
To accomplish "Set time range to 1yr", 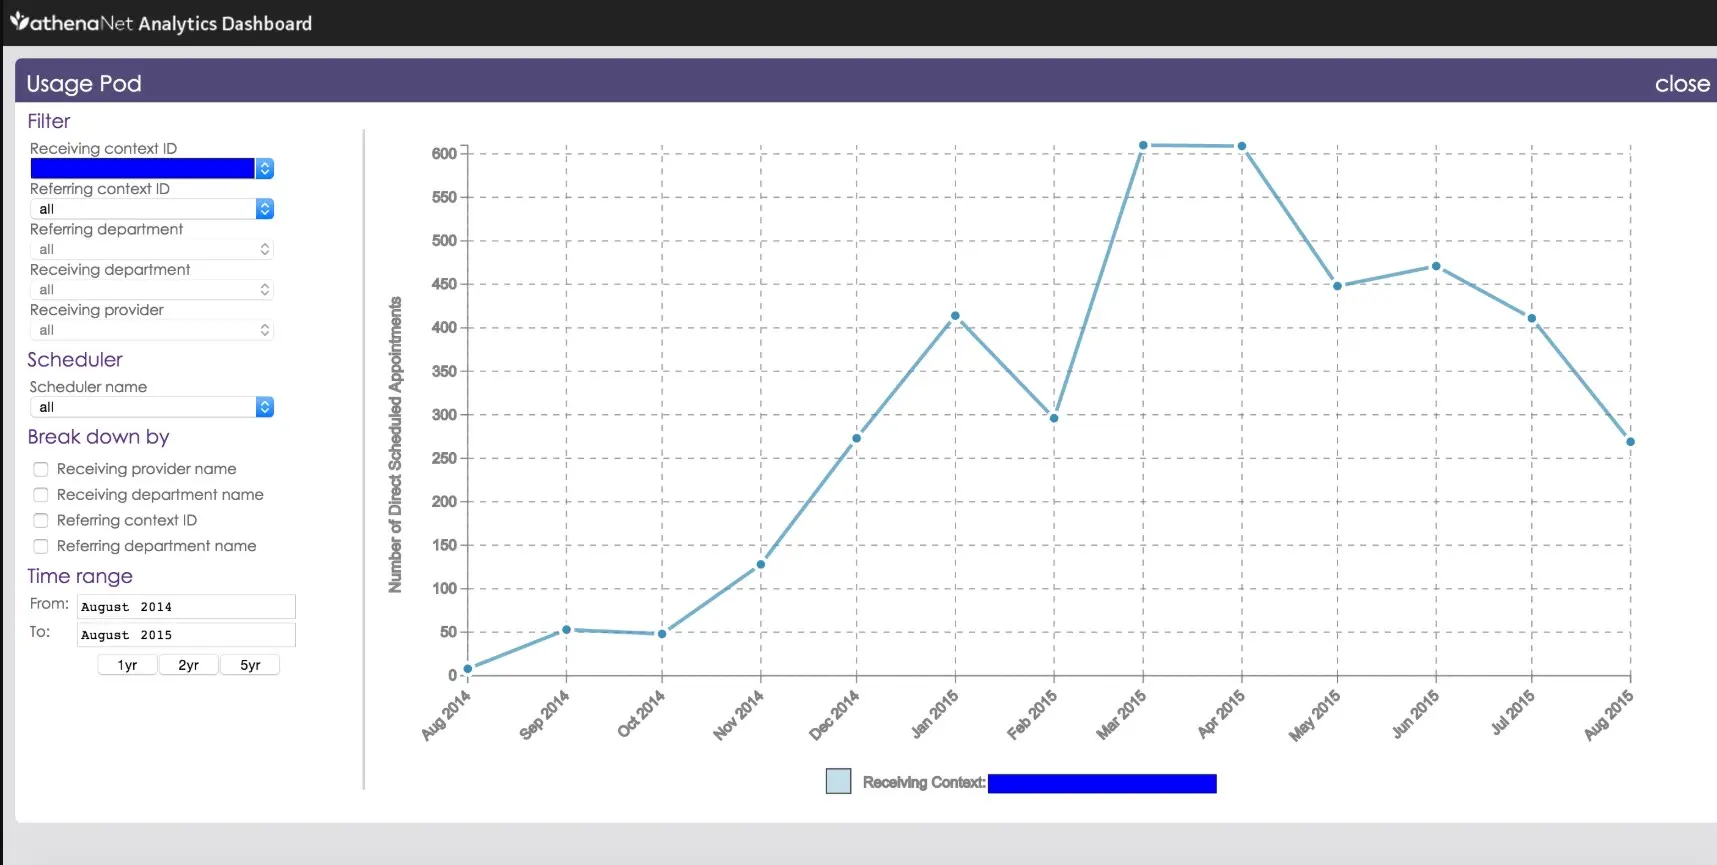I will tap(127, 665).
